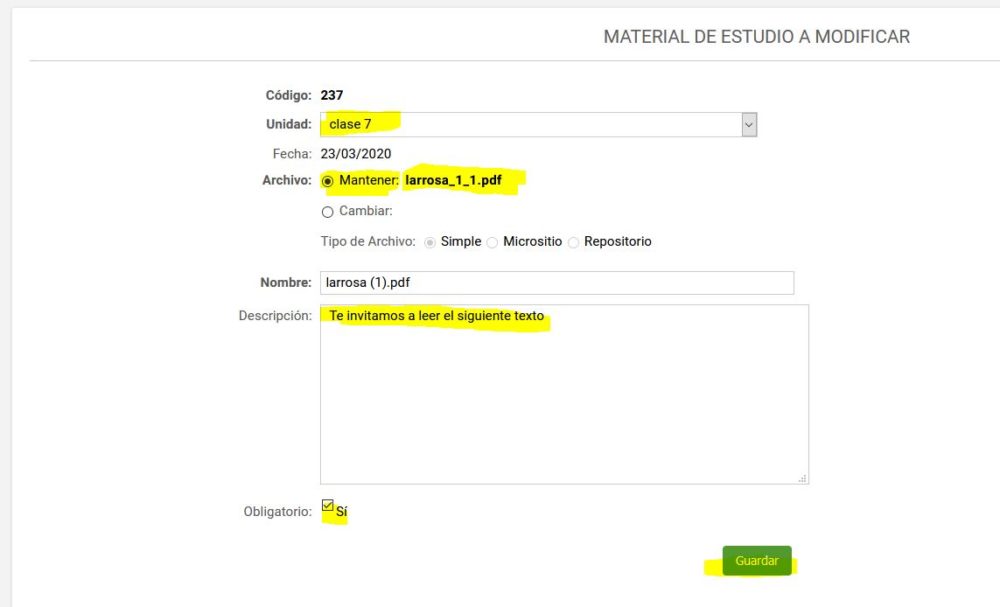Focus the Nombre text field
This screenshot has height=607, width=1000.
(x=556, y=283)
